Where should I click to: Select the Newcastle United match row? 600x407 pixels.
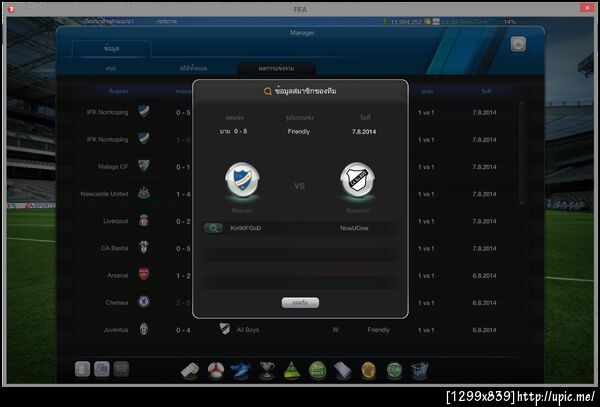point(126,194)
